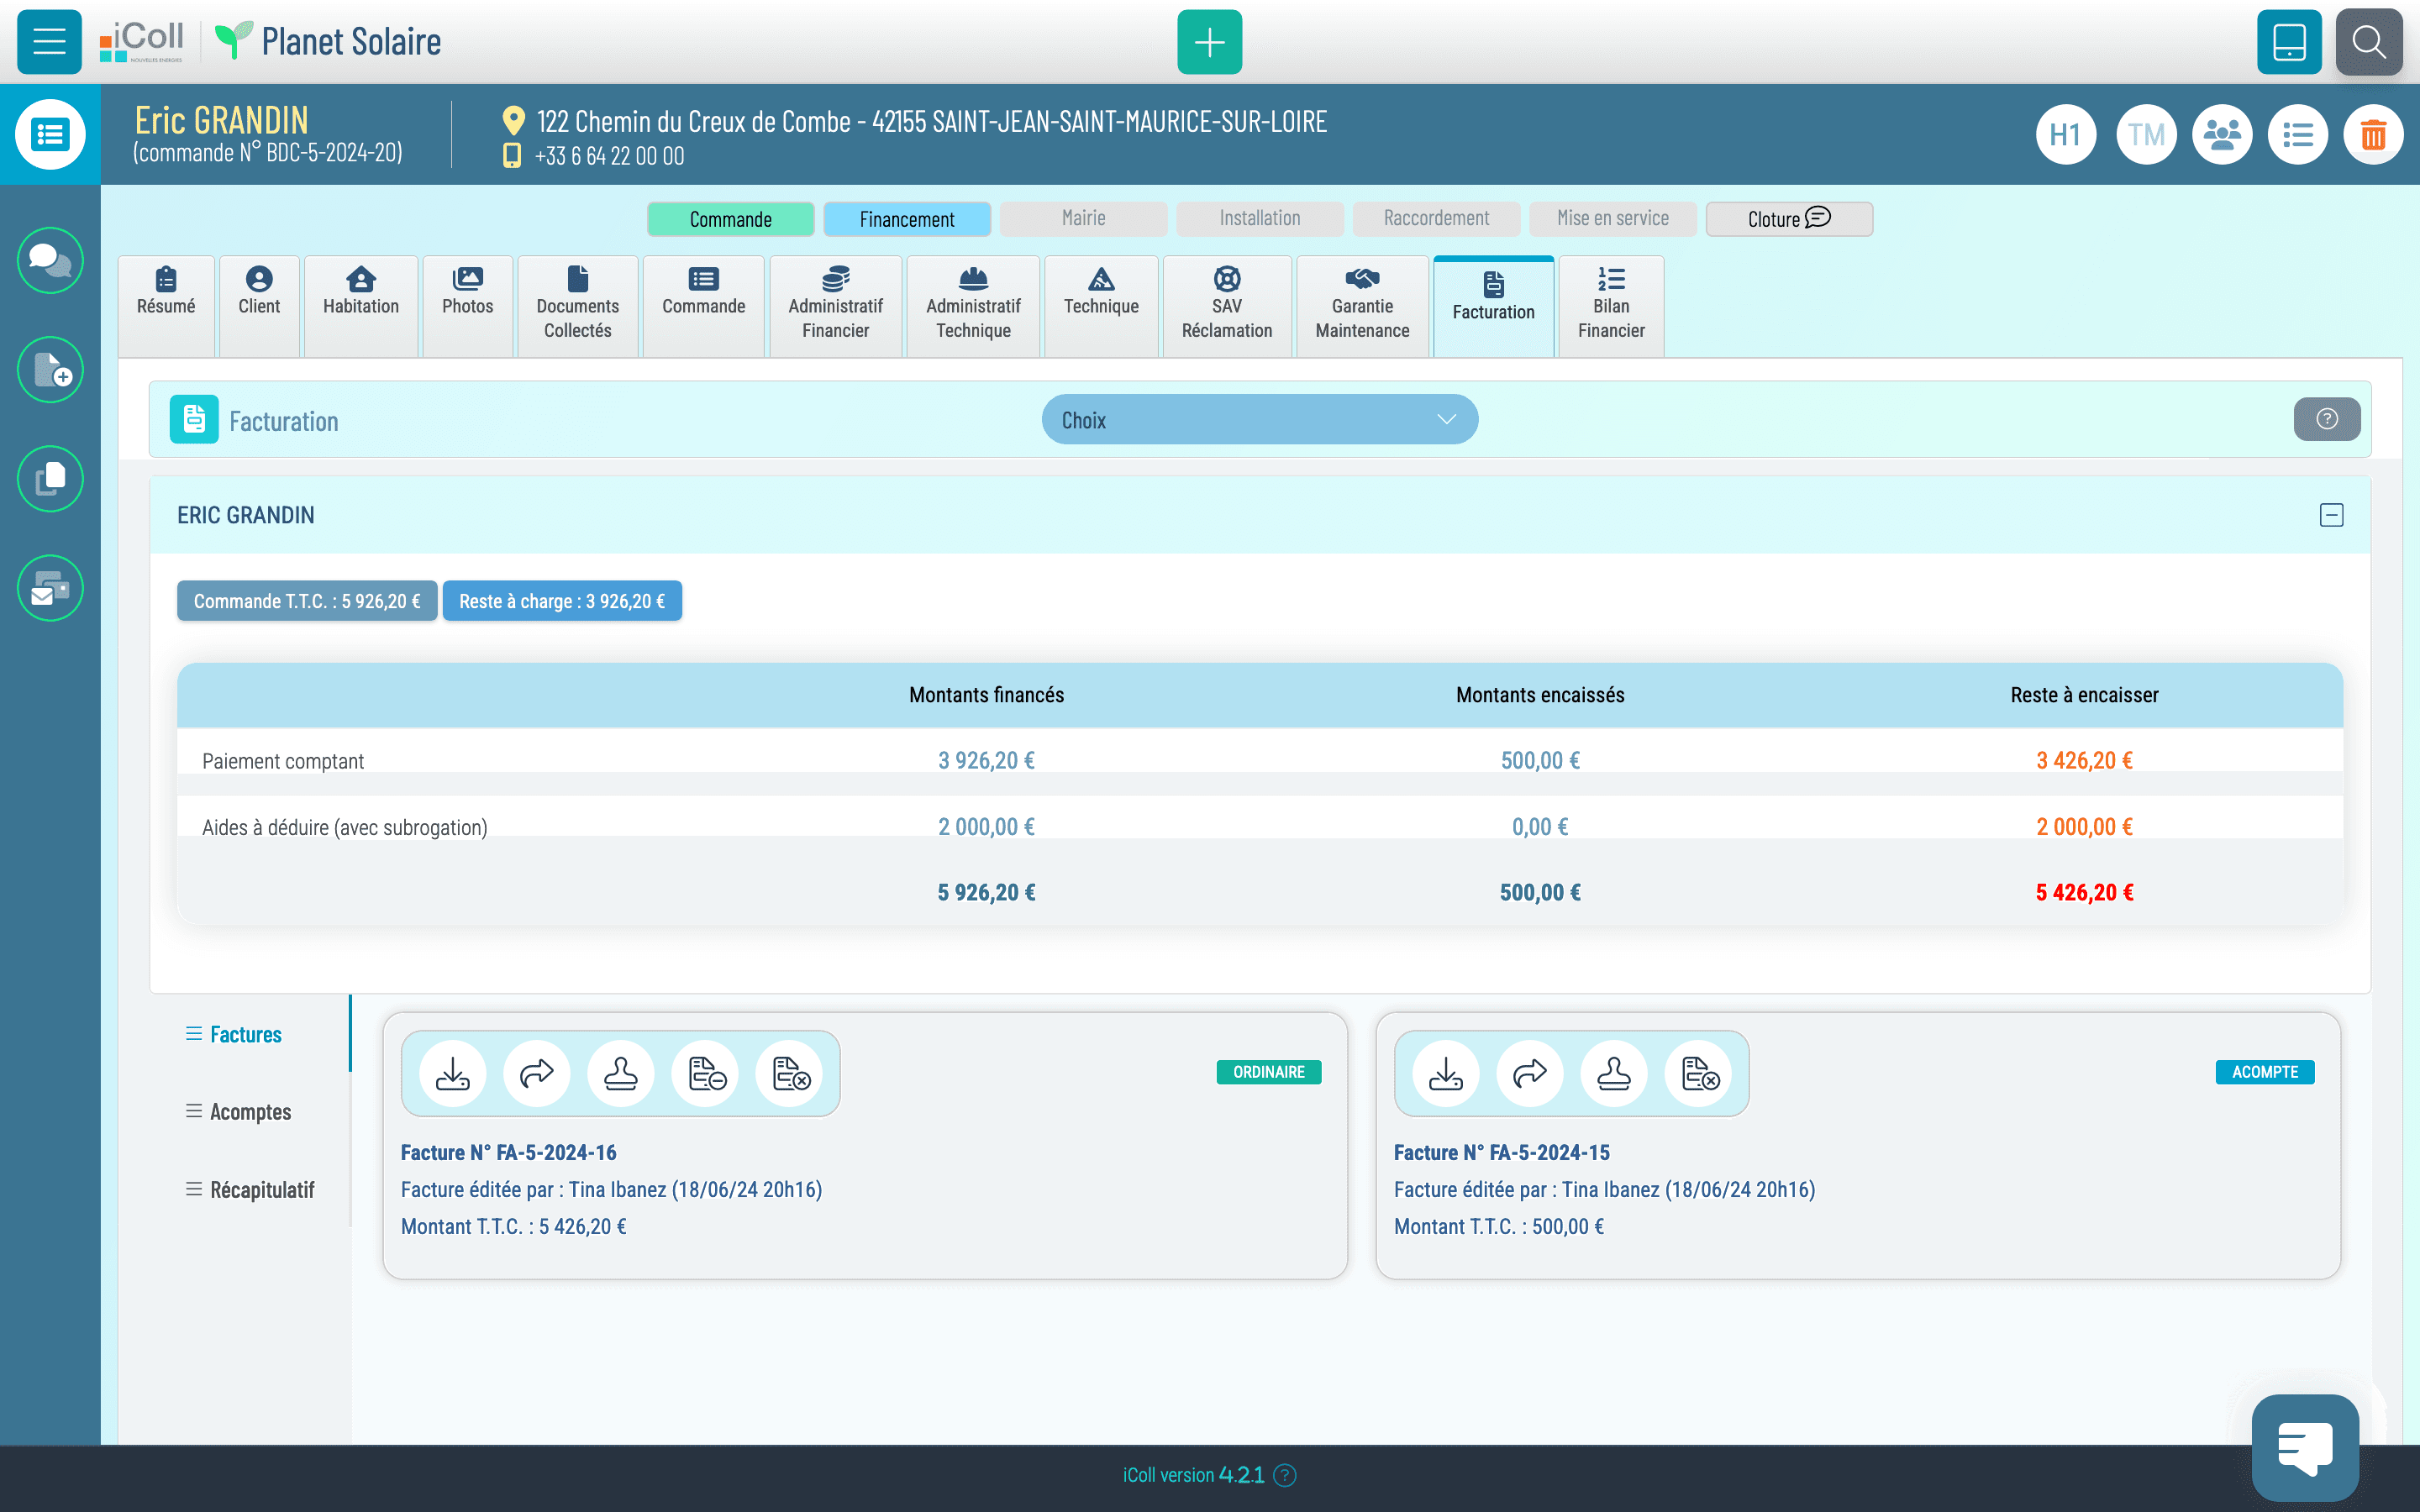Open the users group icon

tap(2222, 134)
